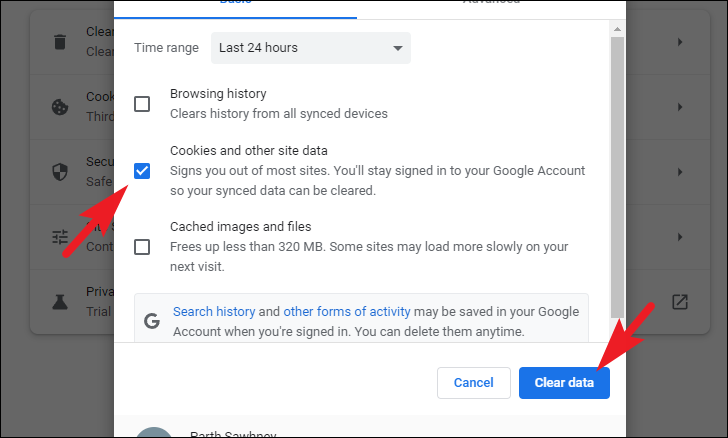Click the external link icon on the Privacy row
Viewport: 728px width, 438px height.
pyautogui.click(x=680, y=301)
